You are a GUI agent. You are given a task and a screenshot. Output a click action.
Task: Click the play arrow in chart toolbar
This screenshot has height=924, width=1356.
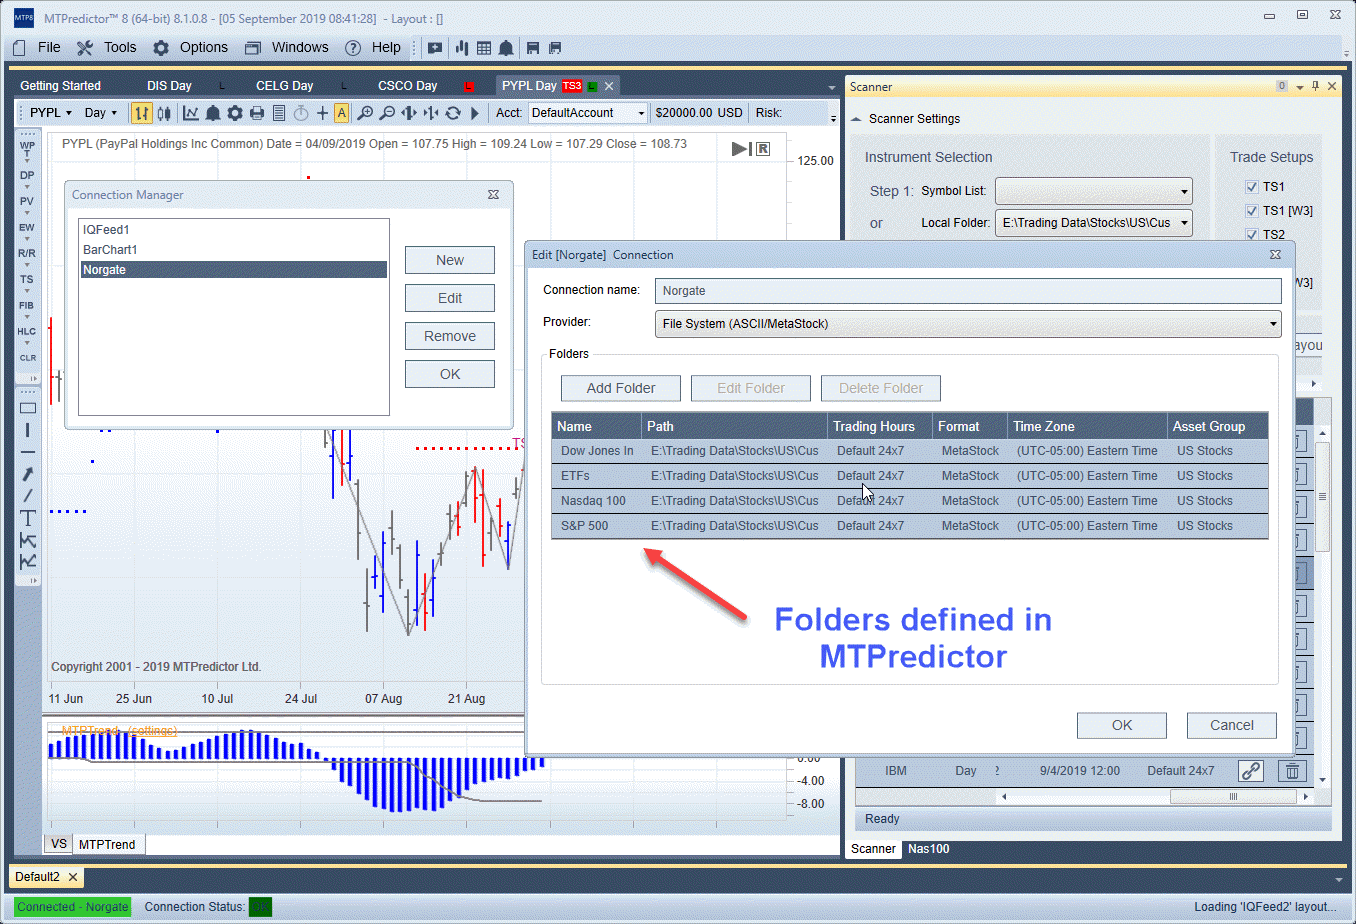coord(475,113)
